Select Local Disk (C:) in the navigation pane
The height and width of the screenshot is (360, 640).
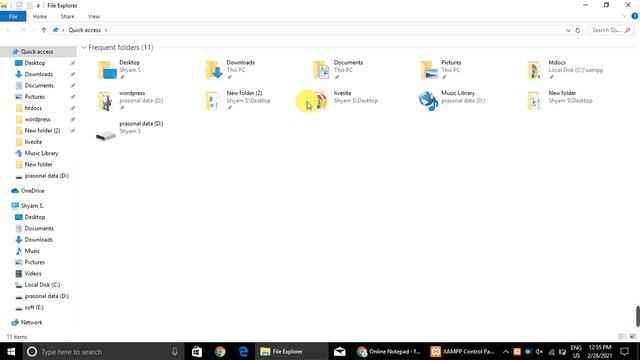pyautogui.click(x=42, y=285)
